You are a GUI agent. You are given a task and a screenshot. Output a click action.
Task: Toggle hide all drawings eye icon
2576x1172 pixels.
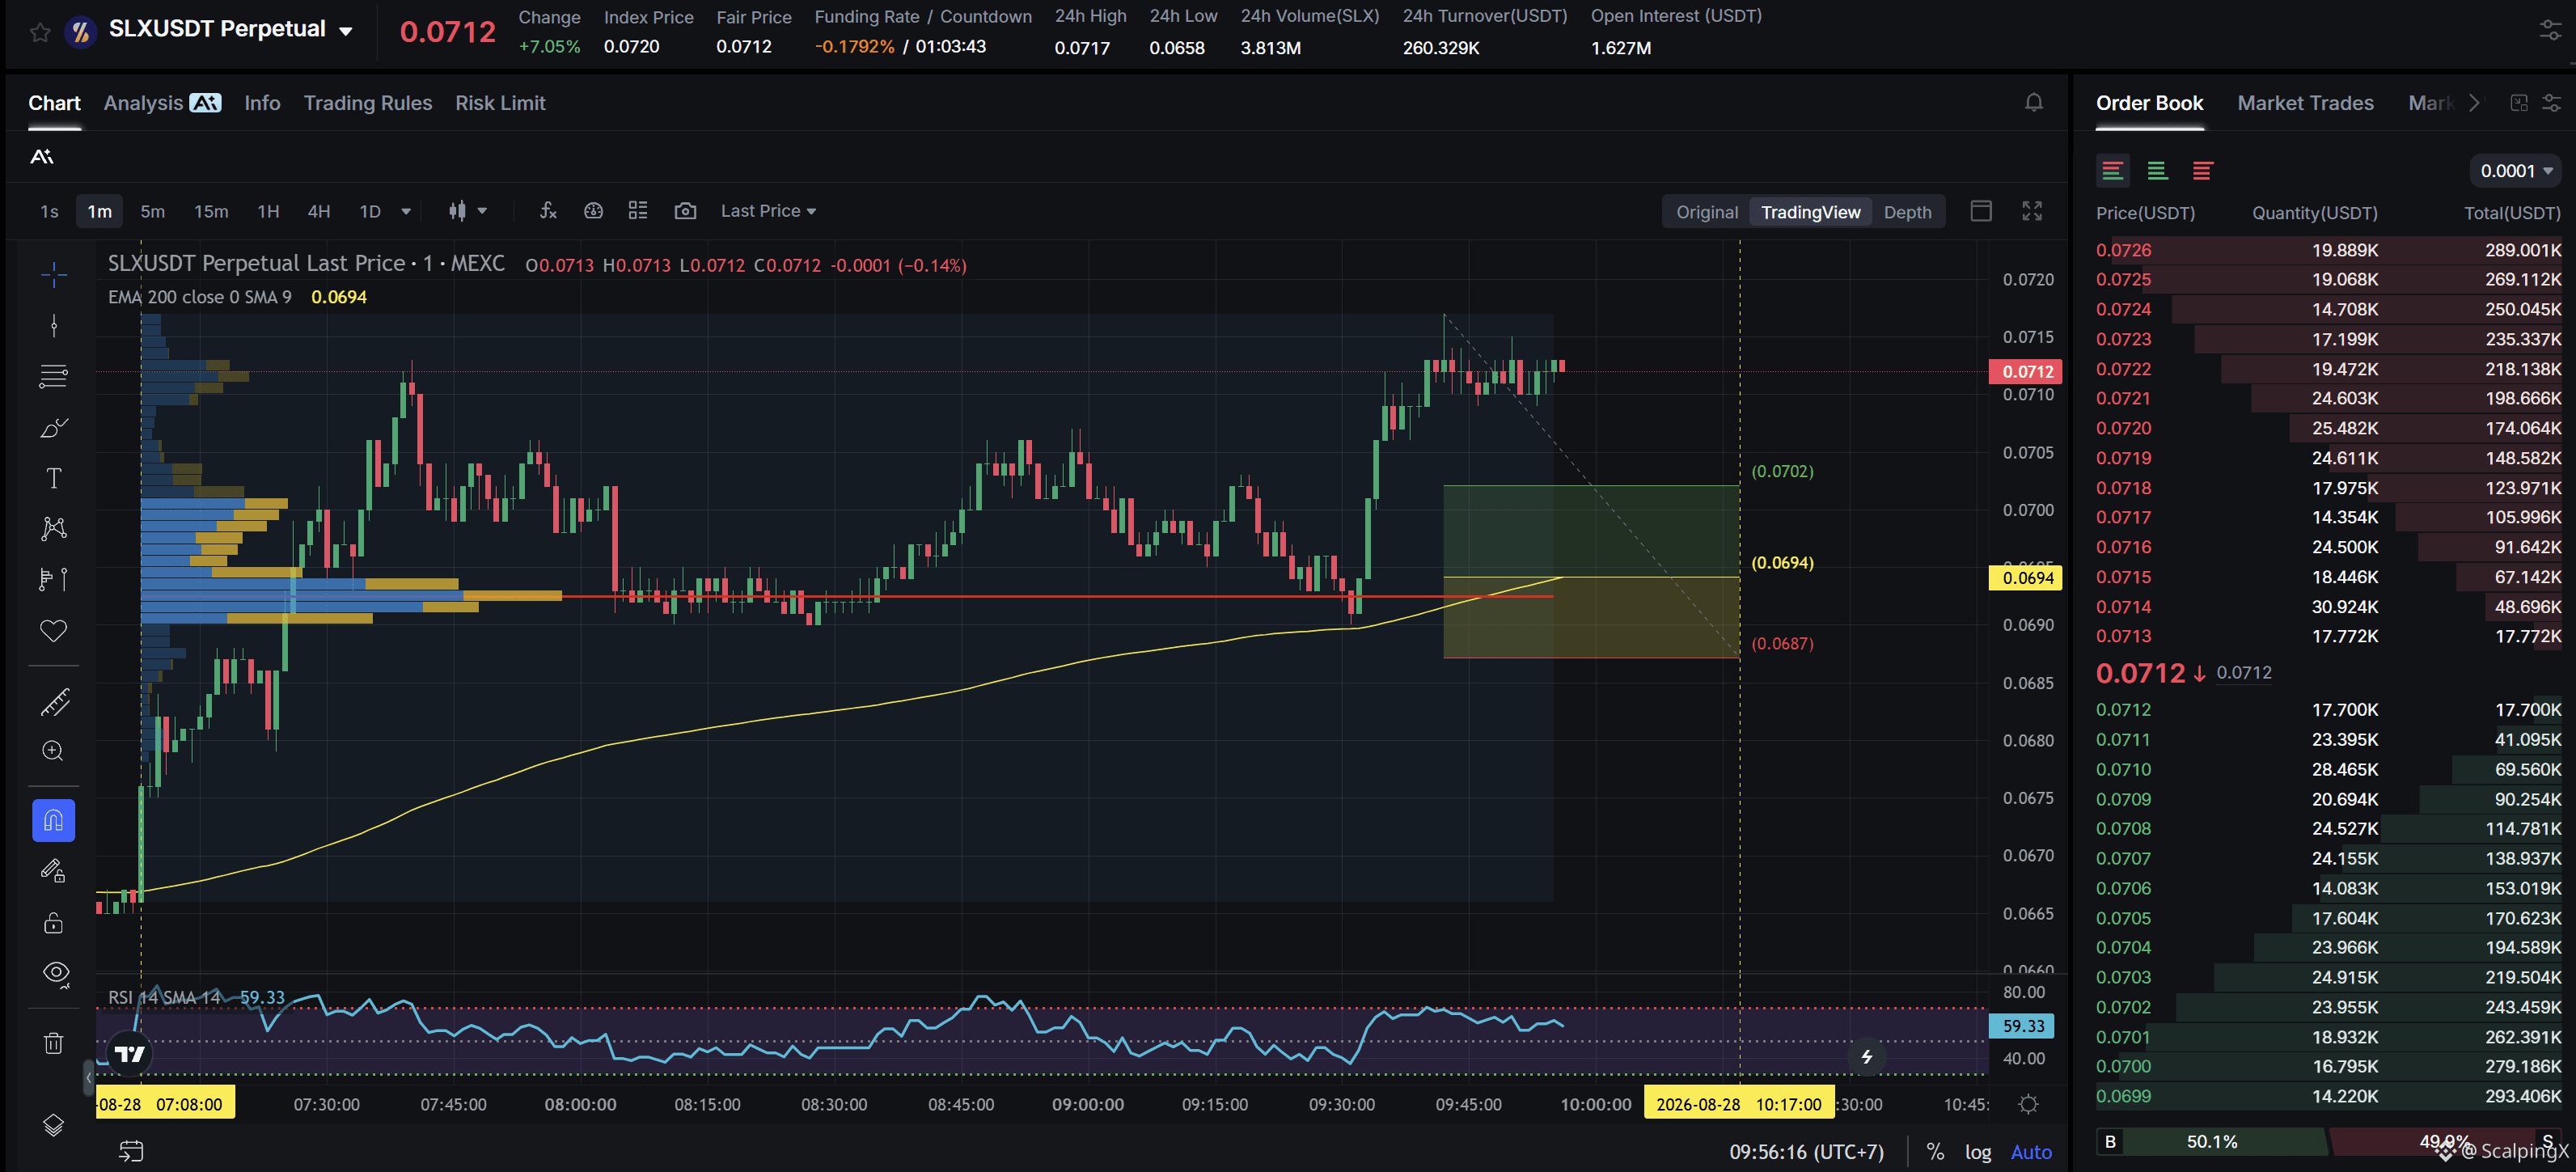[x=56, y=973]
